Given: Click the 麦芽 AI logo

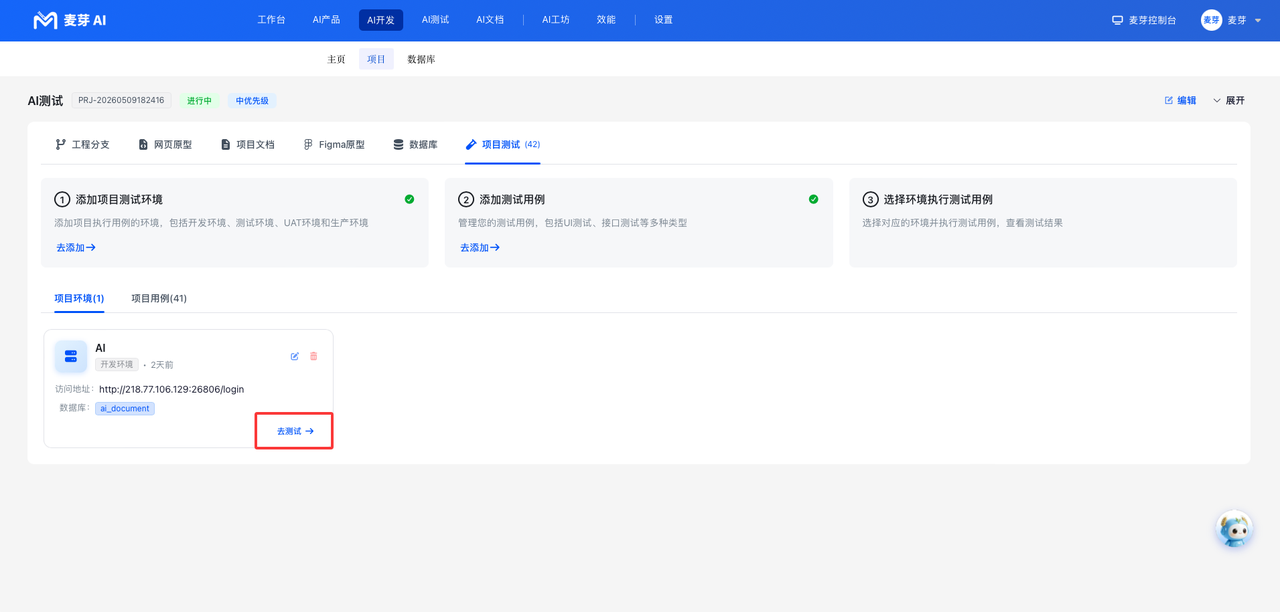Looking at the screenshot, I should 69,20.
